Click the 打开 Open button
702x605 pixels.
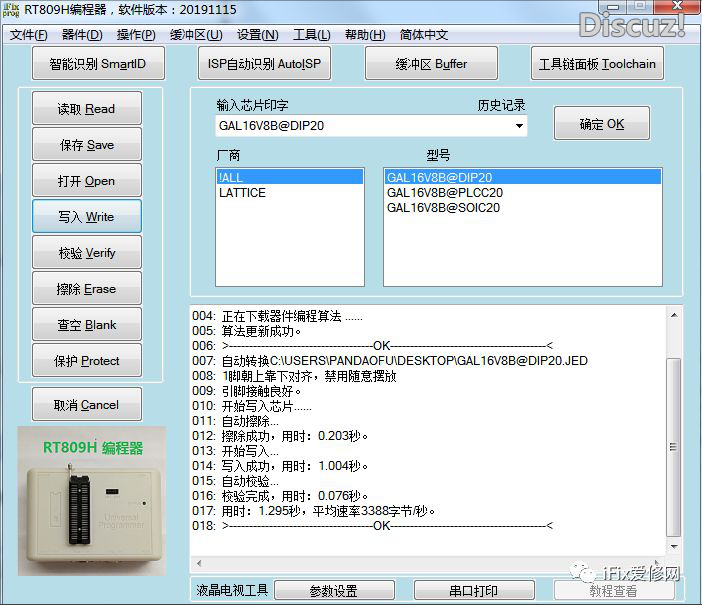click(x=87, y=180)
